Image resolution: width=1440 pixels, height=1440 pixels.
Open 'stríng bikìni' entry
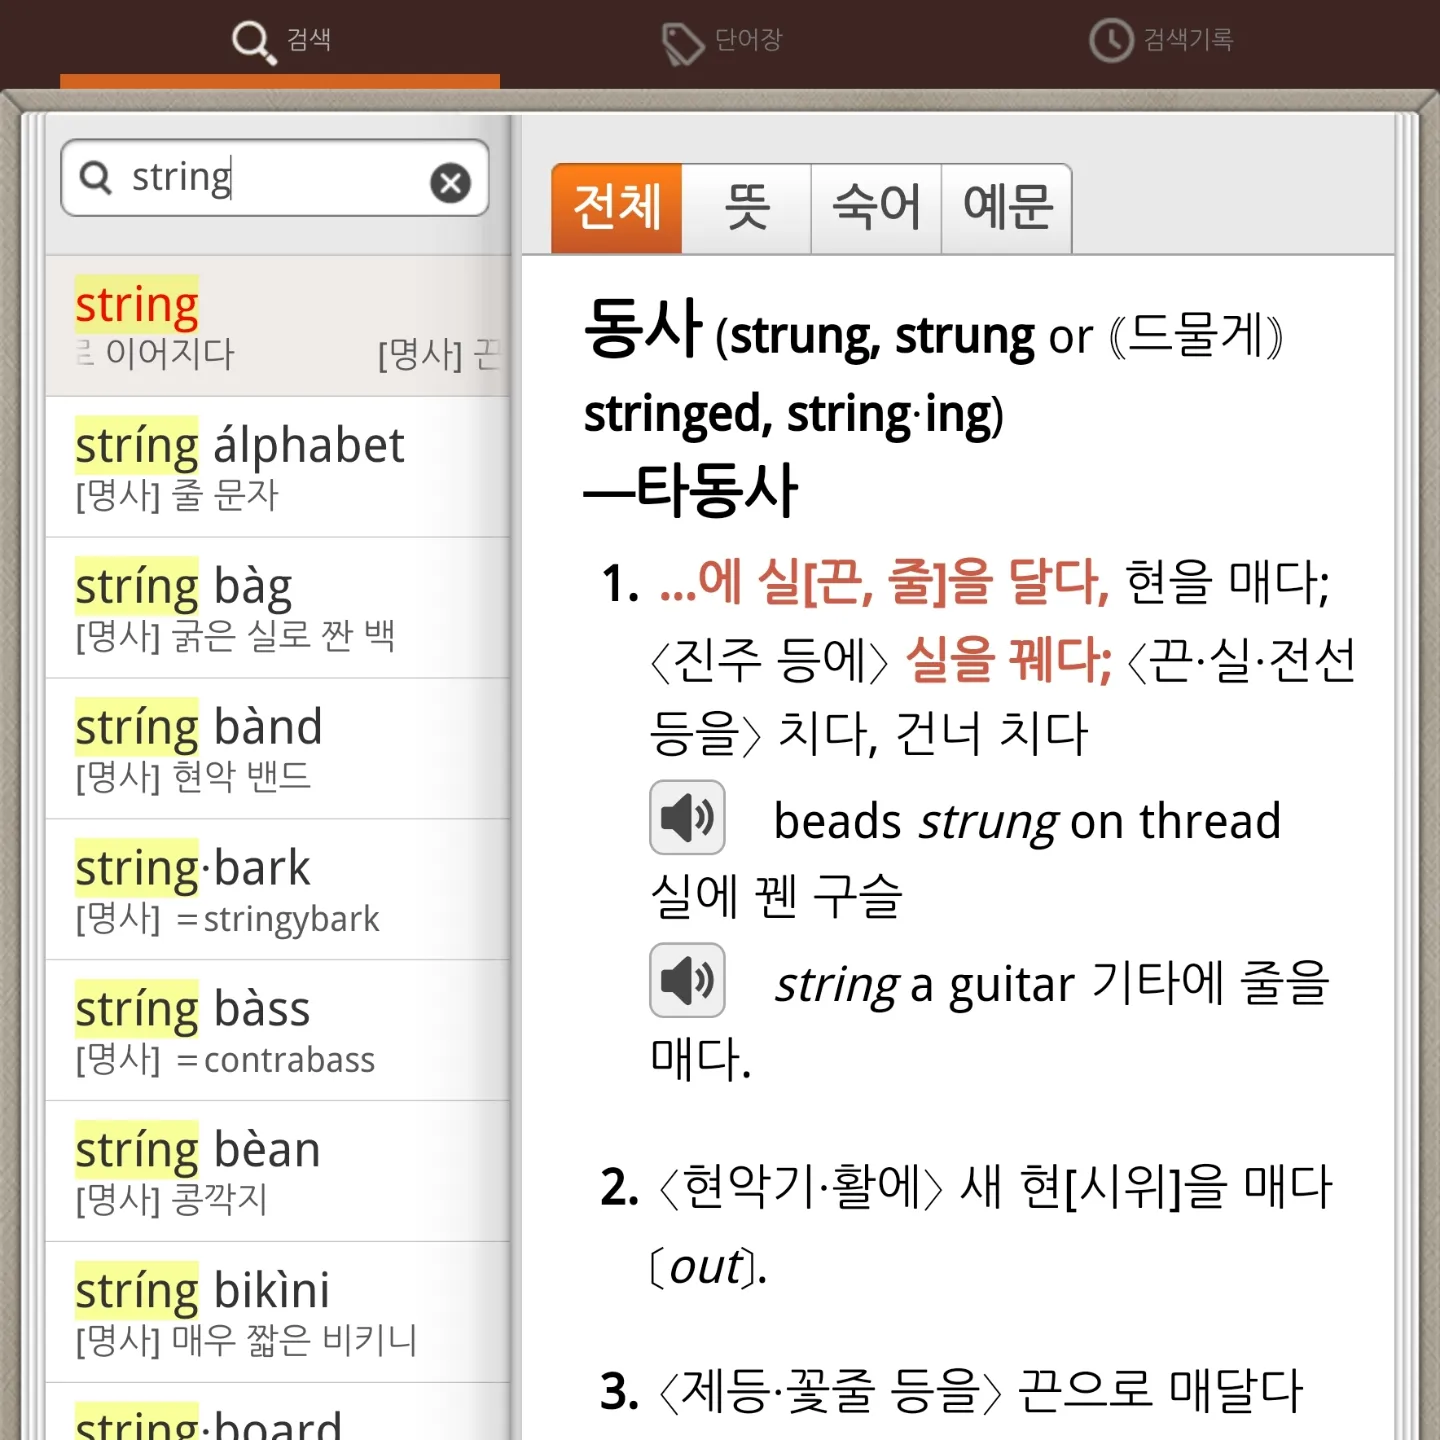point(277,1313)
